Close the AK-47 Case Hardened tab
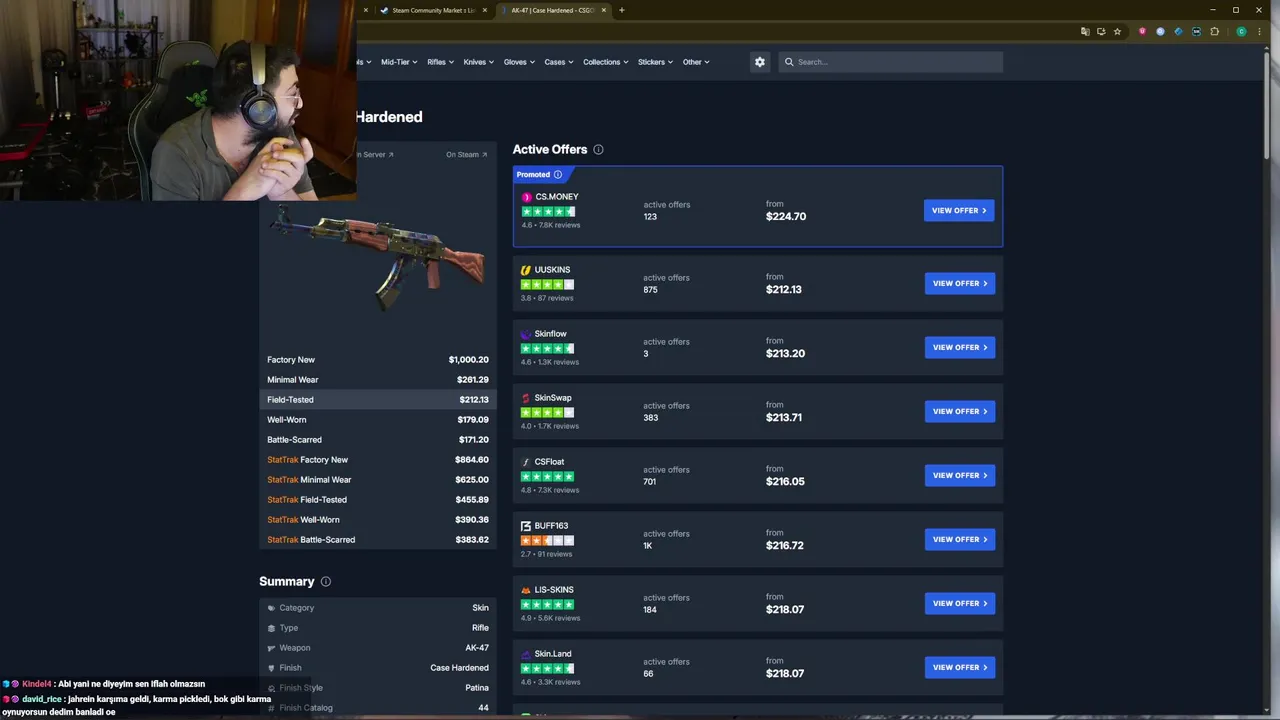This screenshot has height=720, width=1280. click(604, 10)
